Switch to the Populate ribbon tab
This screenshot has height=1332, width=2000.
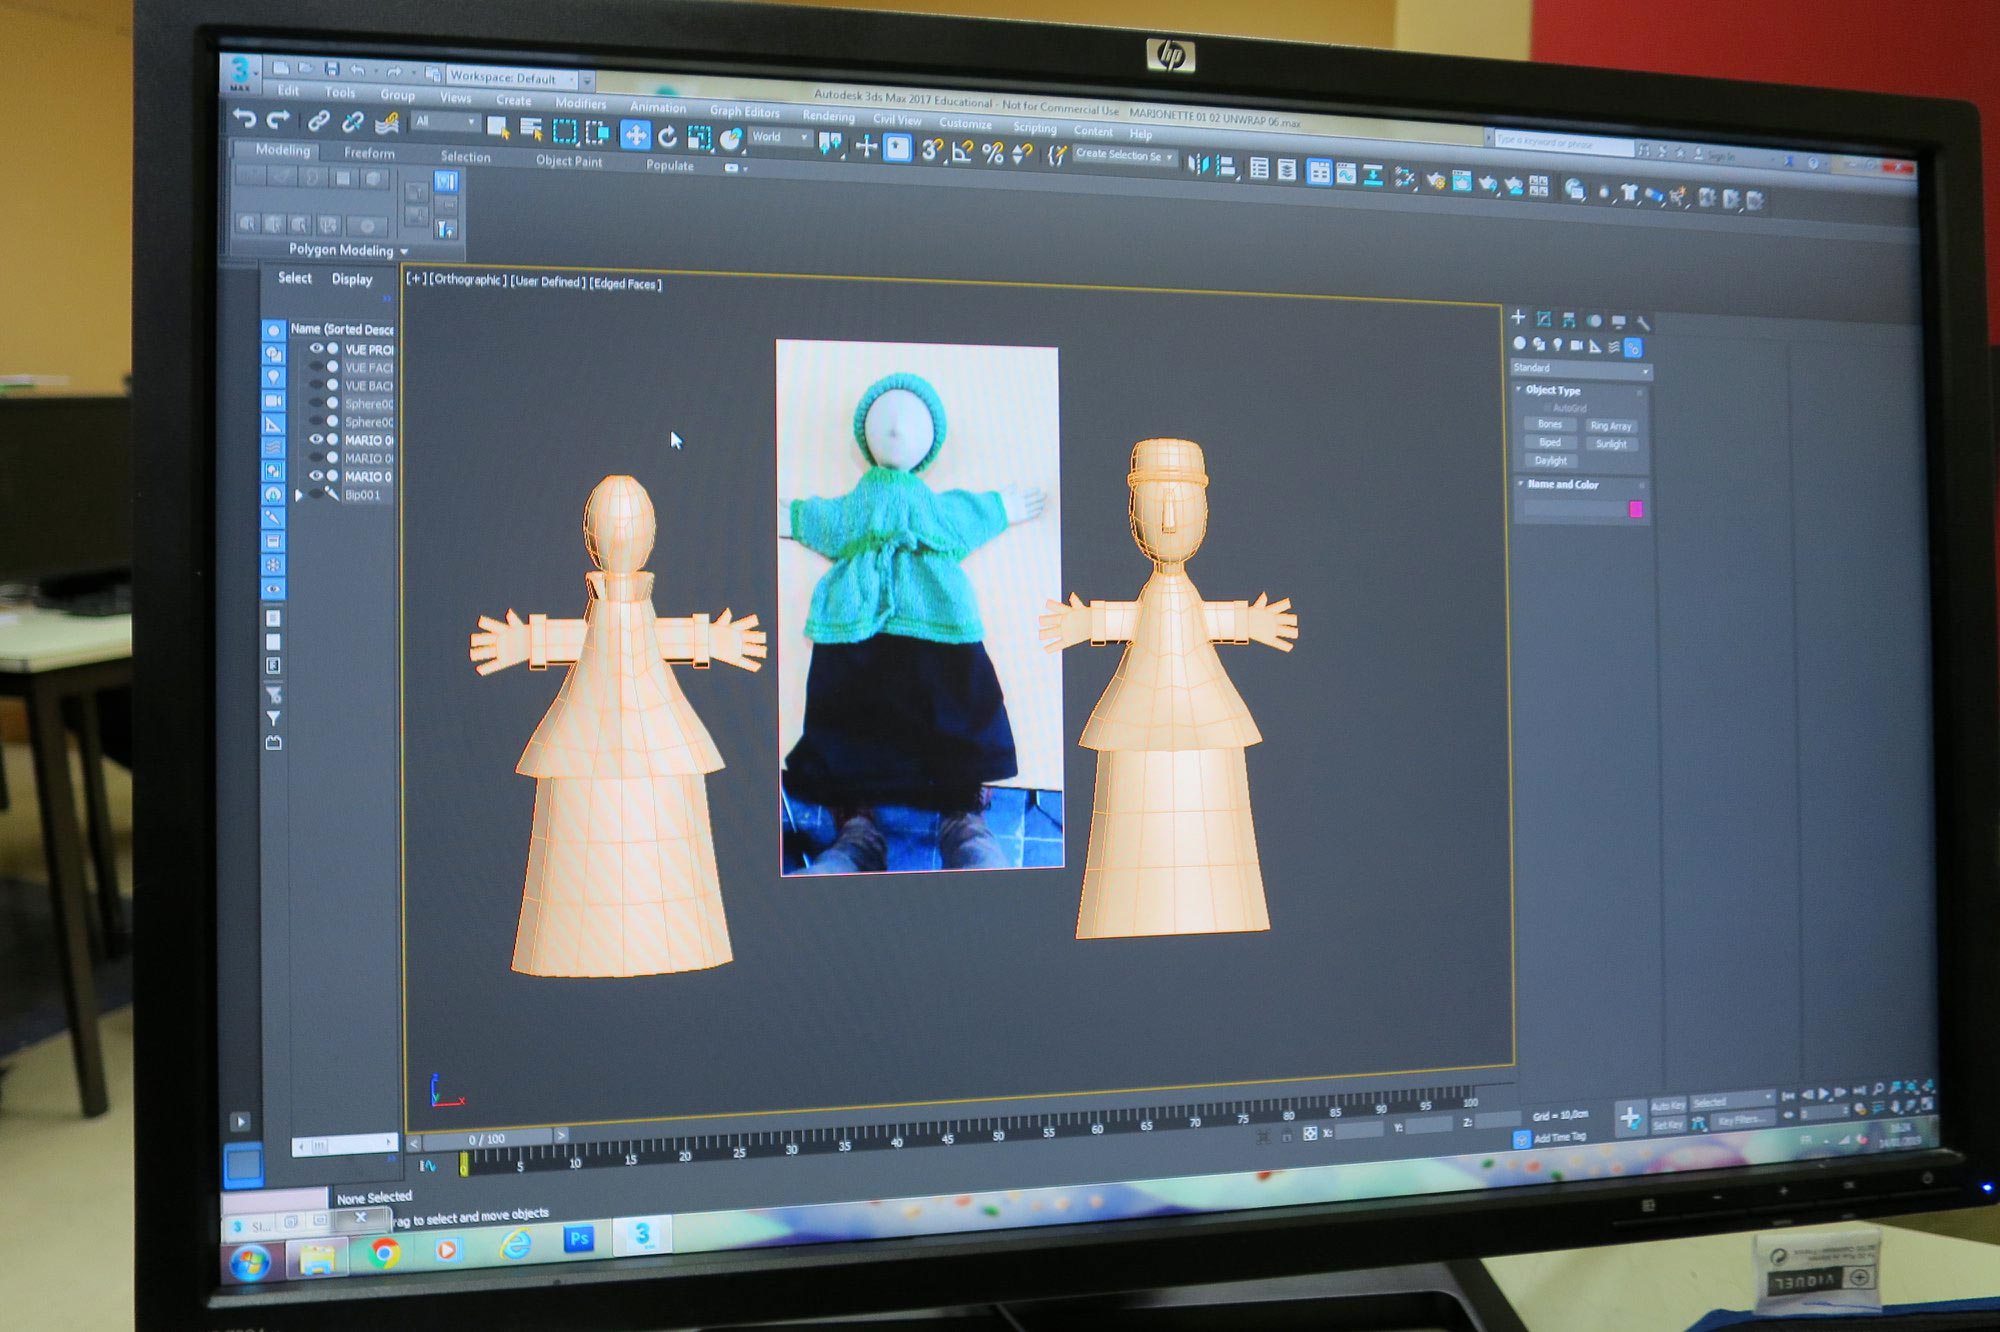(x=669, y=166)
